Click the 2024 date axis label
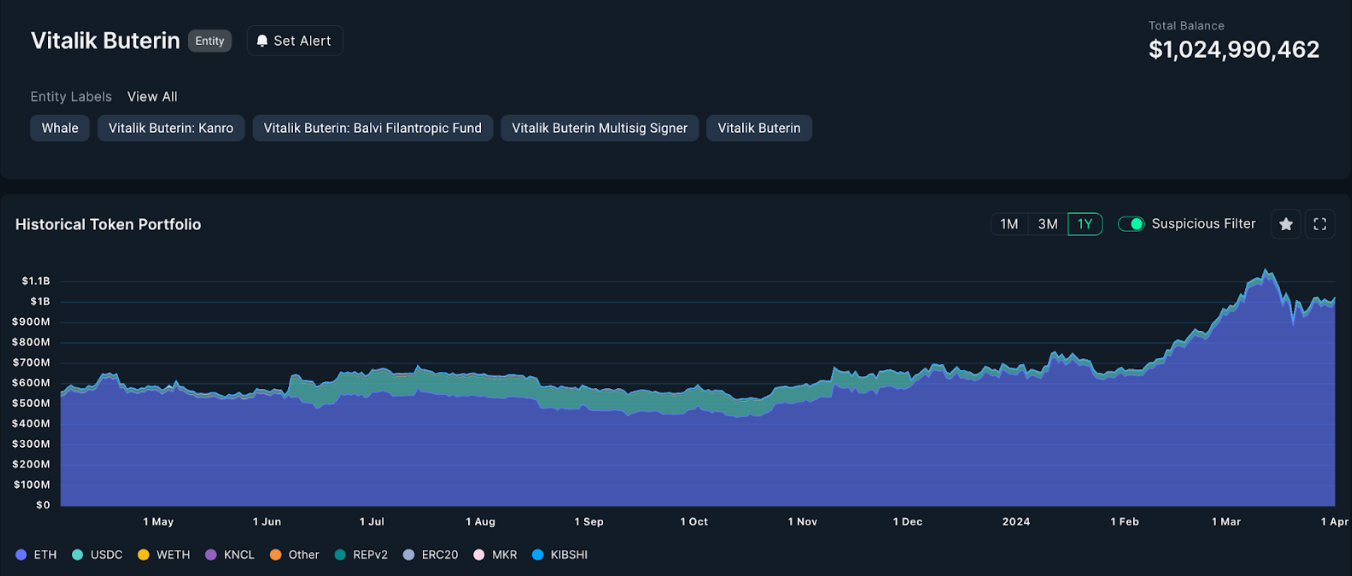Image resolution: width=1352 pixels, height=576 pixels. 1016,522
